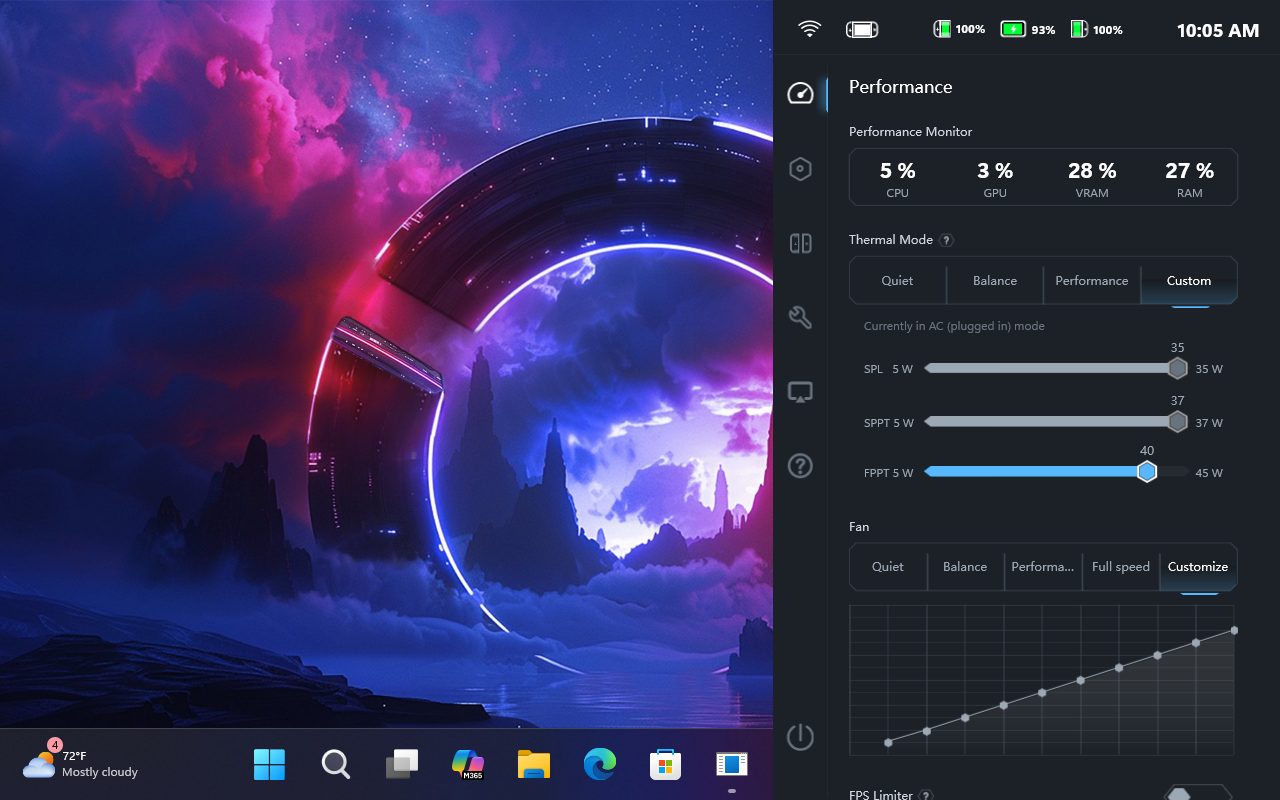This screenshot has height=800, width=1280.
Task: Open the Windows Start menu
Action: pyautogui.click(x=269, y=765)
